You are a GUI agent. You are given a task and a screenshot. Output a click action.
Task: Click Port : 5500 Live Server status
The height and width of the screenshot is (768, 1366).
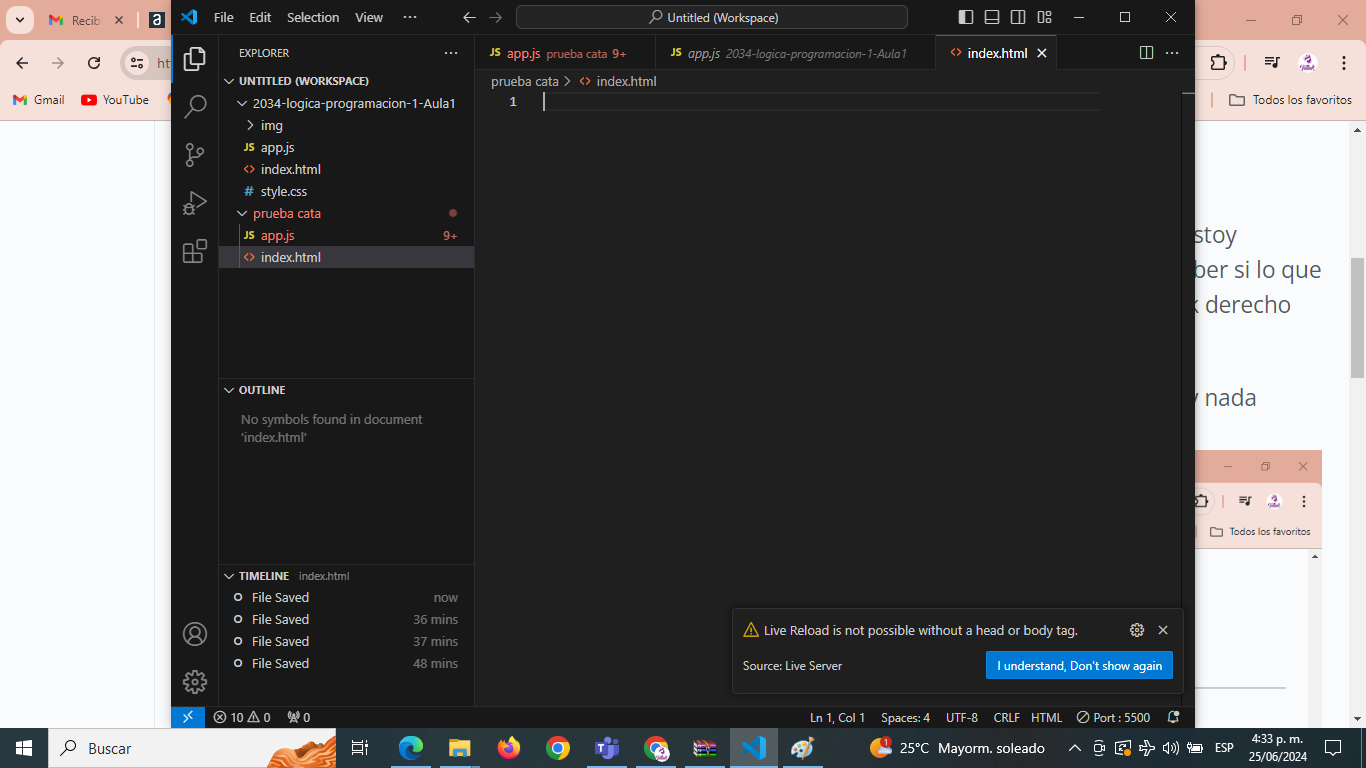[x=1113, y=717]
